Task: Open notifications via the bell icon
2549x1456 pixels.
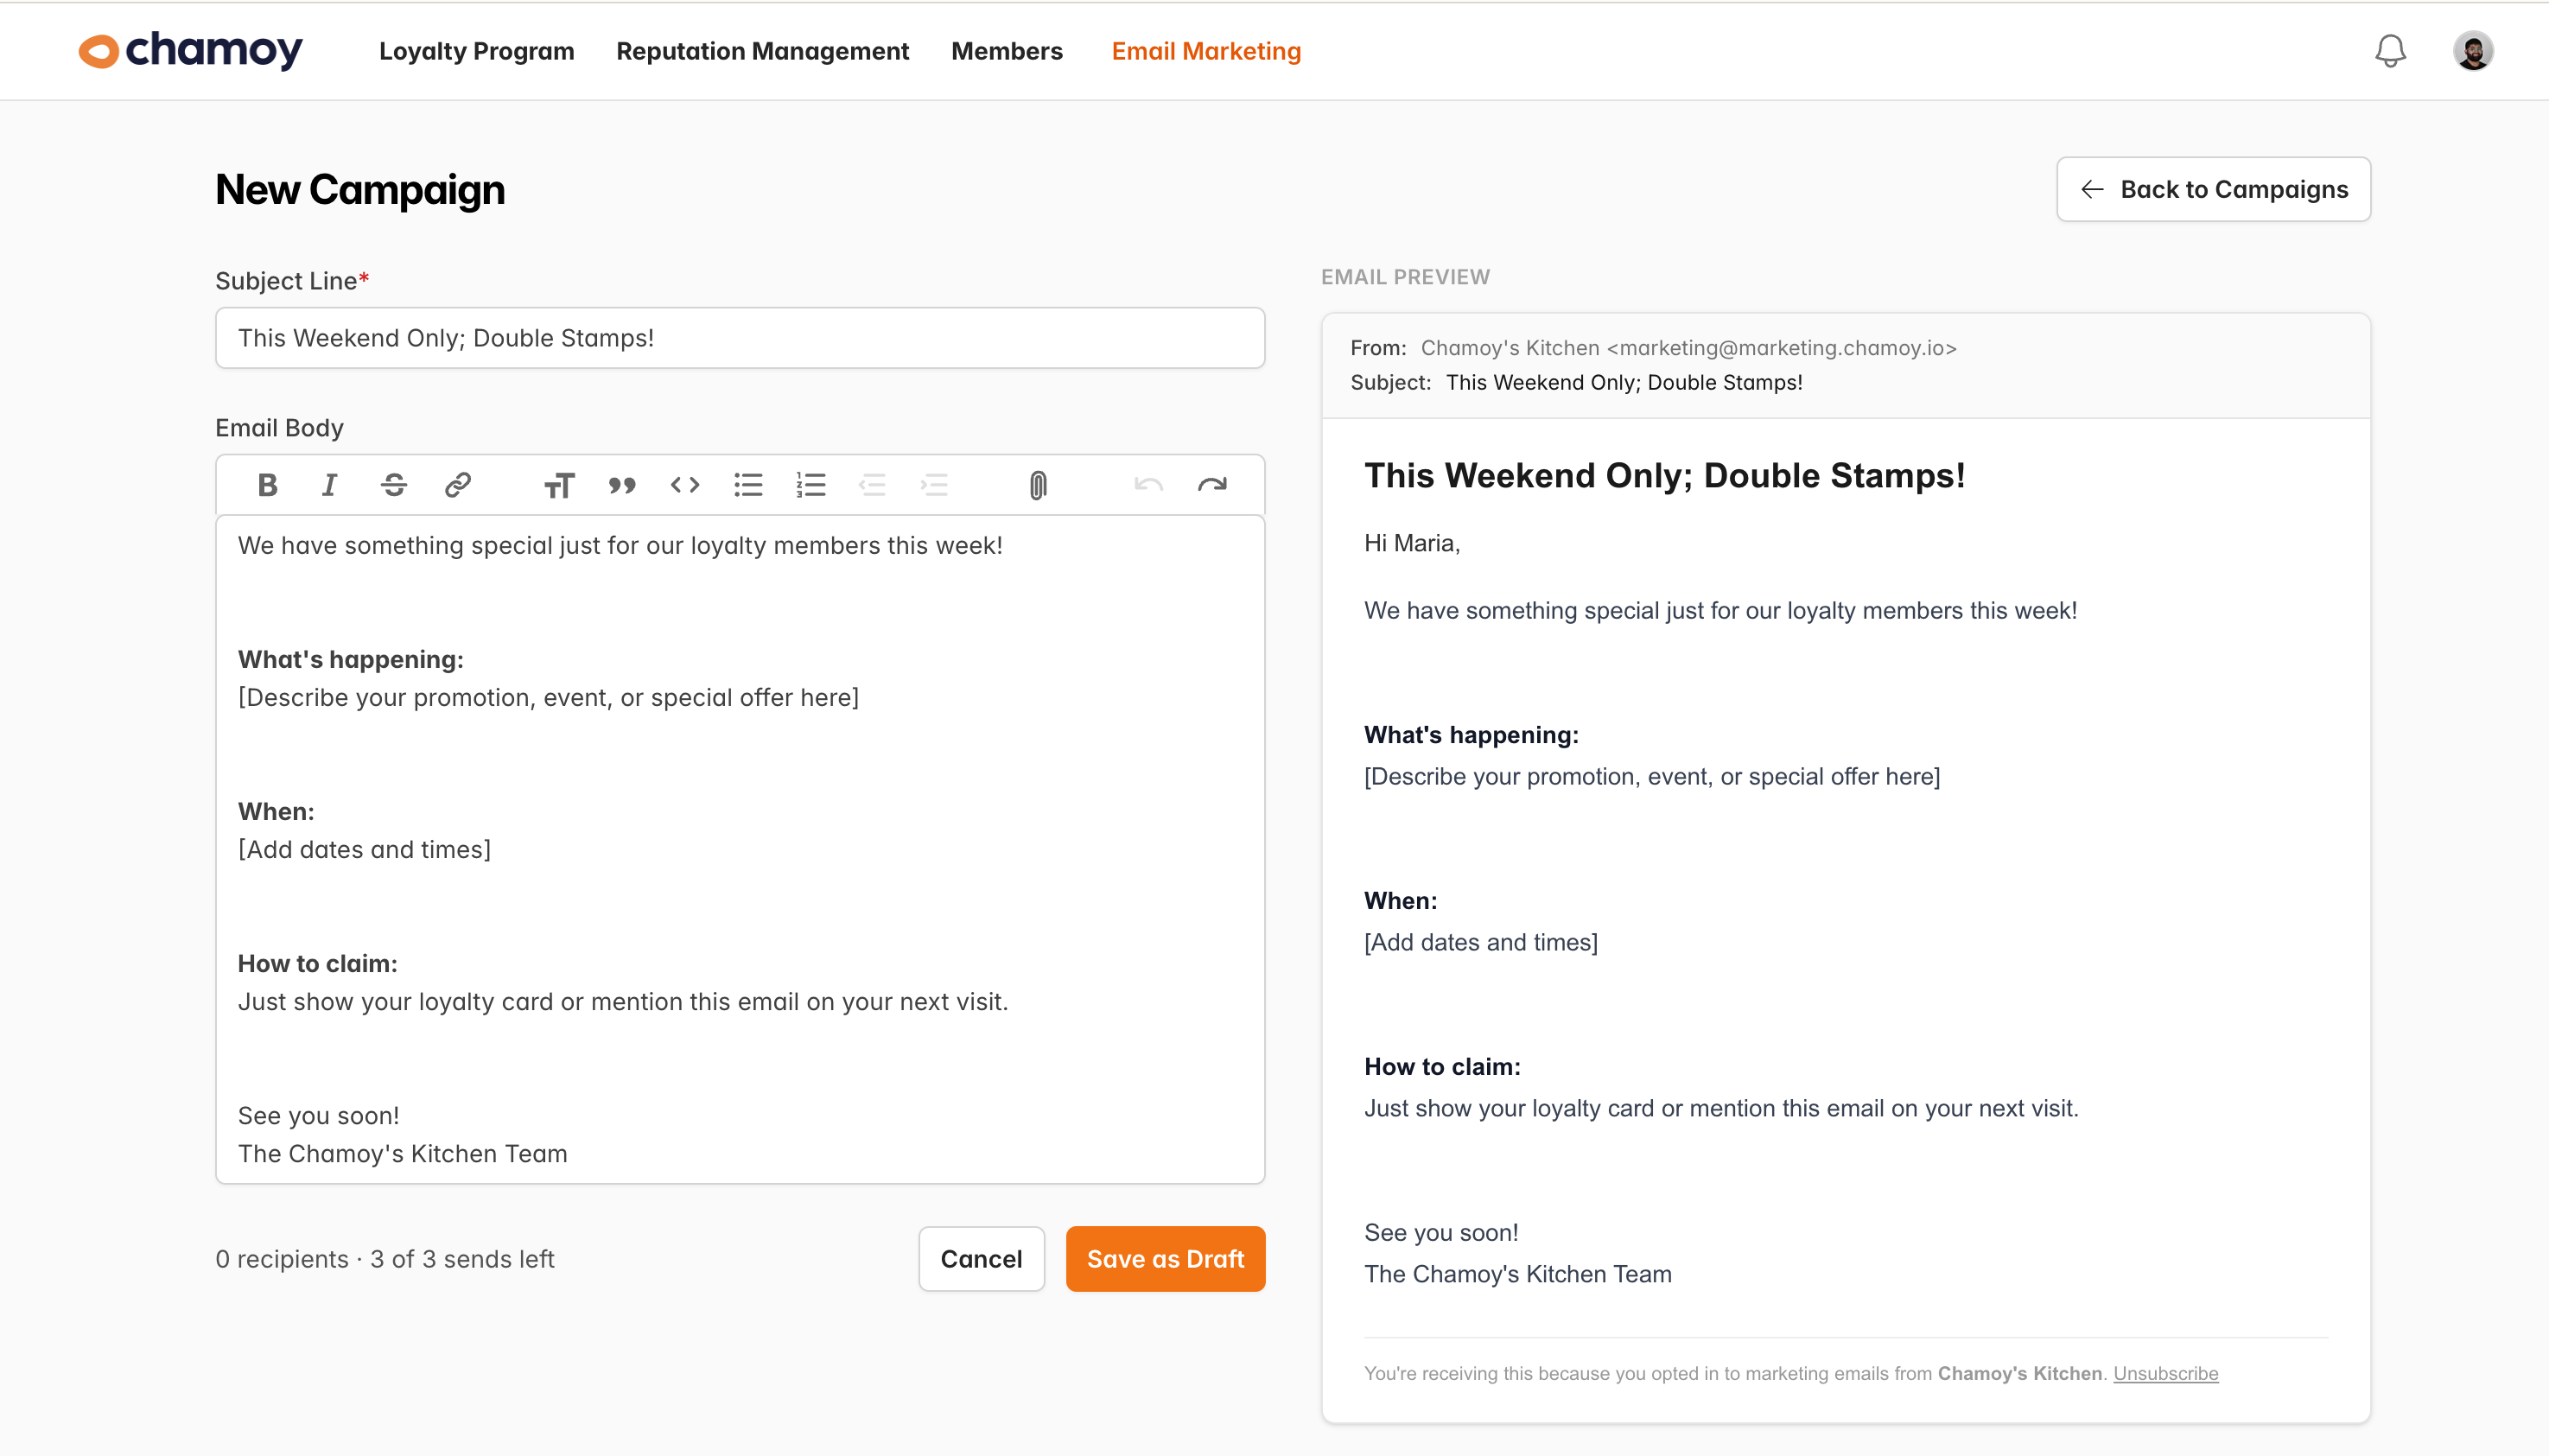Action: (x=2389, y=50)
